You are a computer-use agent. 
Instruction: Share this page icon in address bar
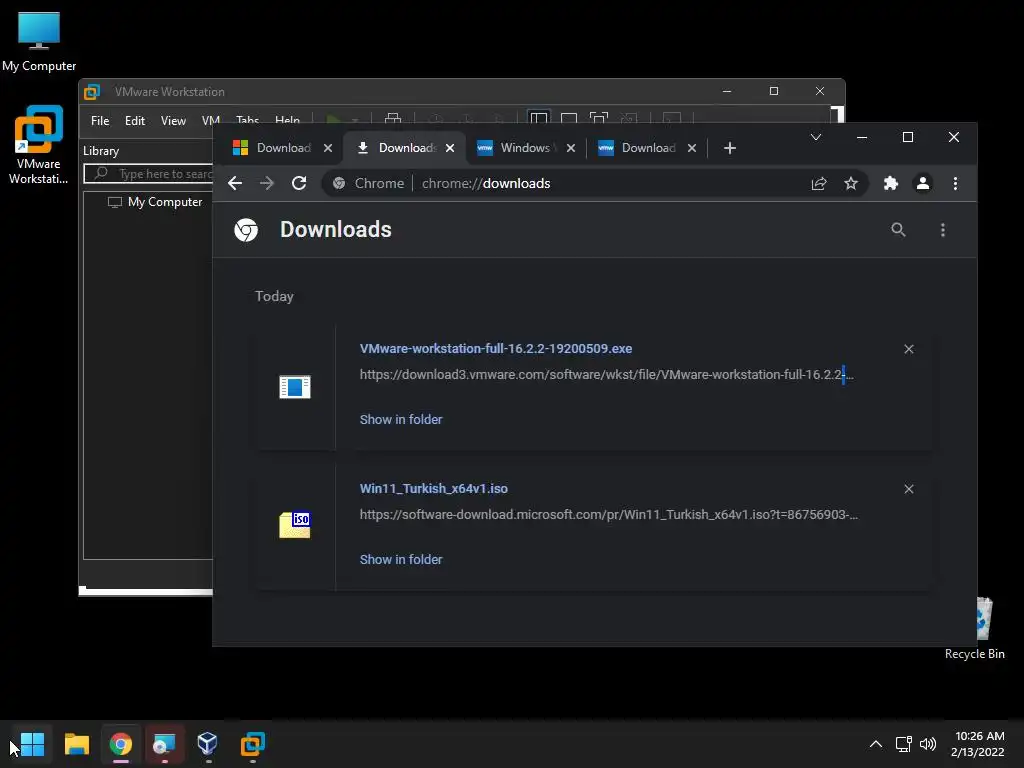pyautogui.click(x=819, y=184)
